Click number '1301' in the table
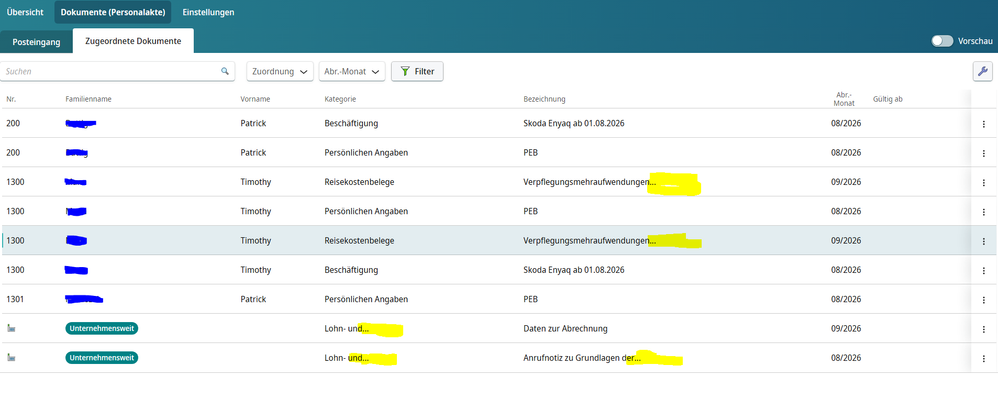998x397 pixels. click(15, 299)
